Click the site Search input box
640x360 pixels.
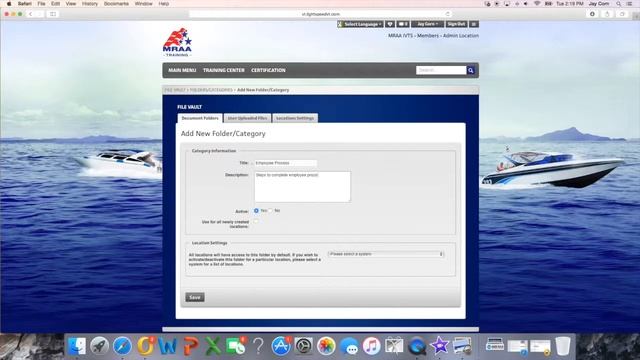[x=441, y=70]
